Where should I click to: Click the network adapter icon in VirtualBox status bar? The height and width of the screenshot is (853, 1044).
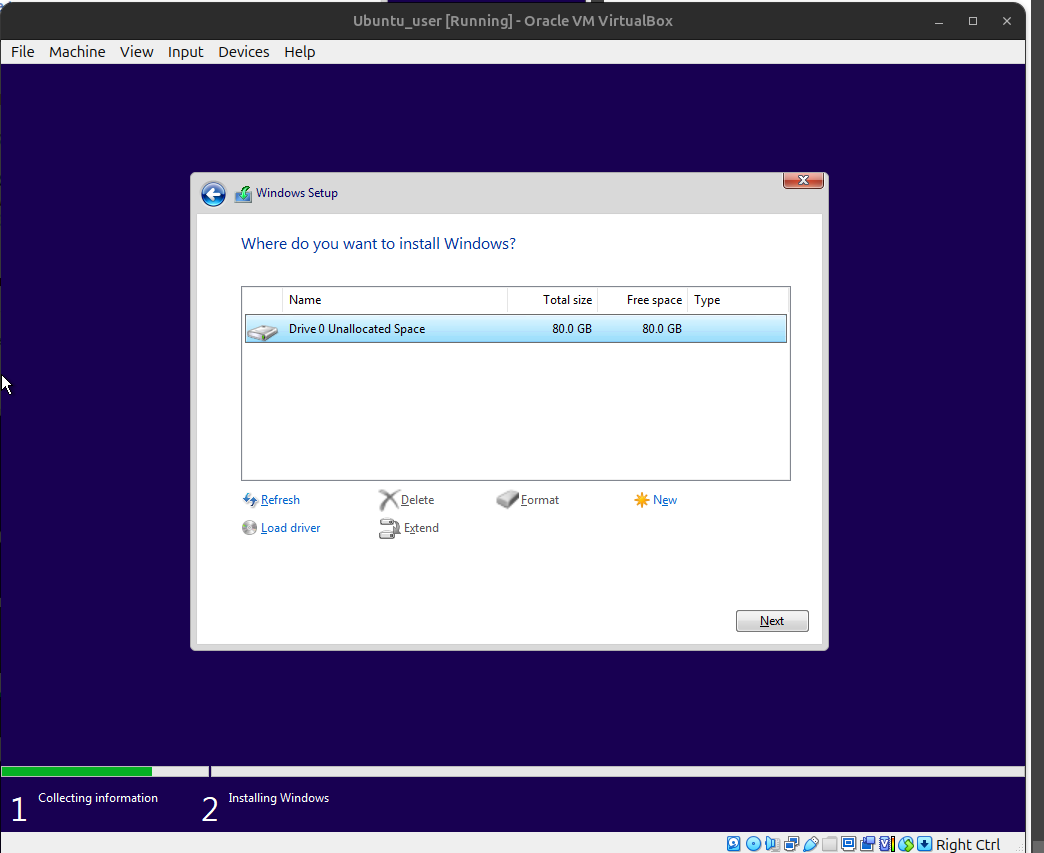tap(792, 844)
